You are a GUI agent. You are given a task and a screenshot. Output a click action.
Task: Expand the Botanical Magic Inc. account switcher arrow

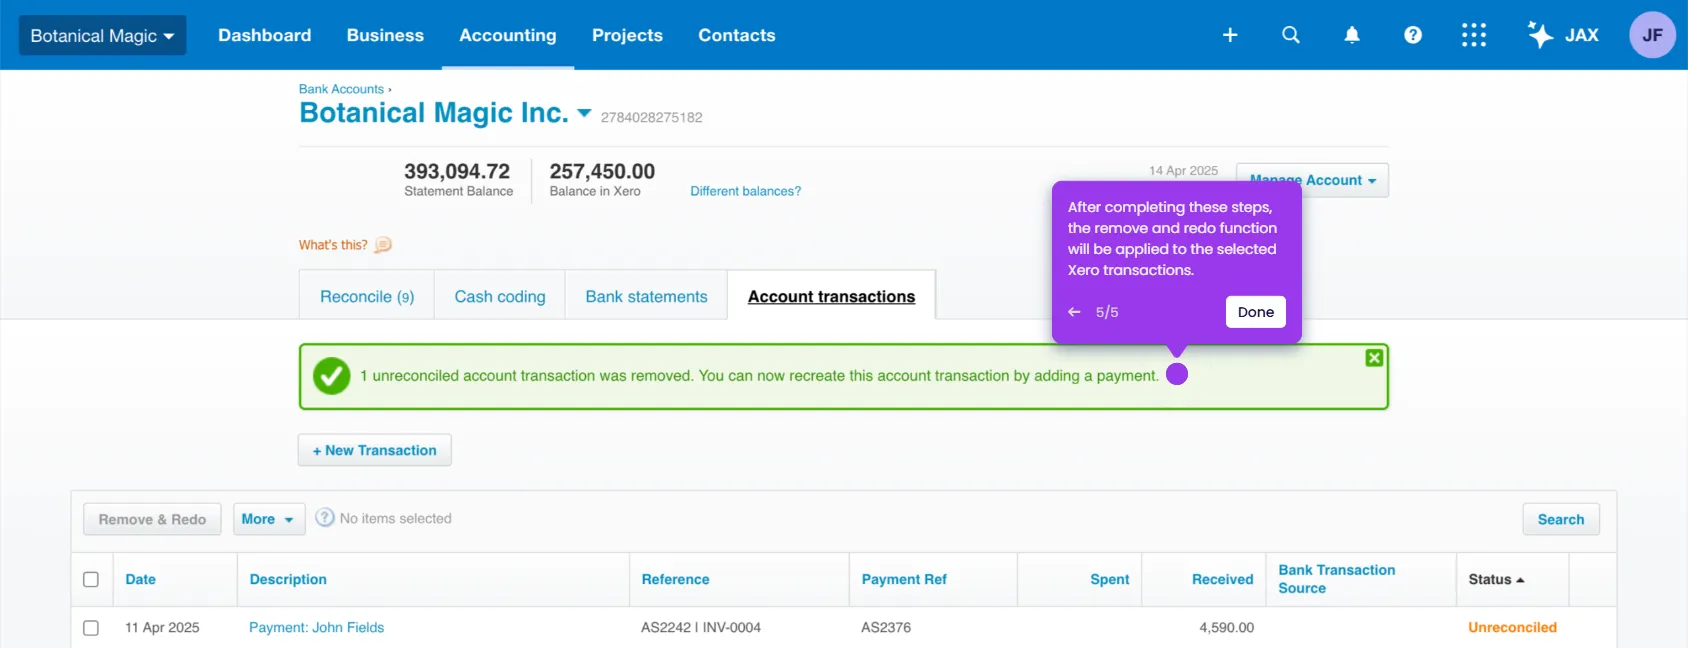click(584, 113)
